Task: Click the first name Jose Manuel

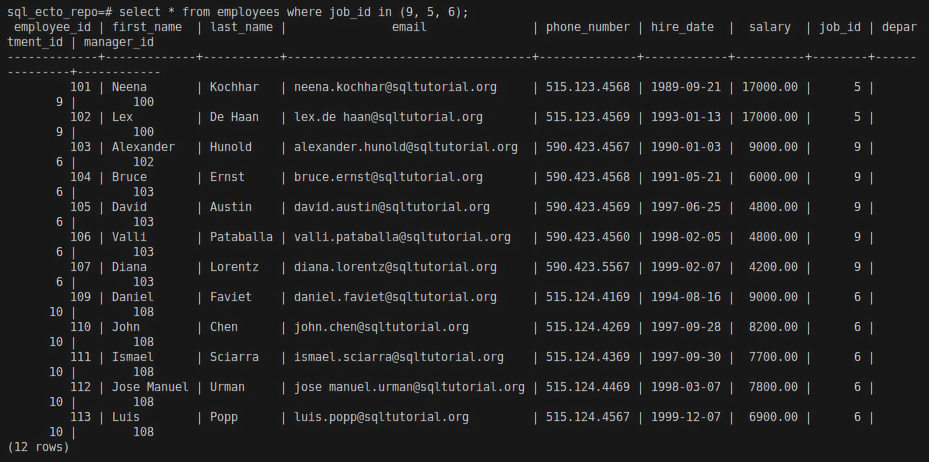Action: (x=150, y=387)
